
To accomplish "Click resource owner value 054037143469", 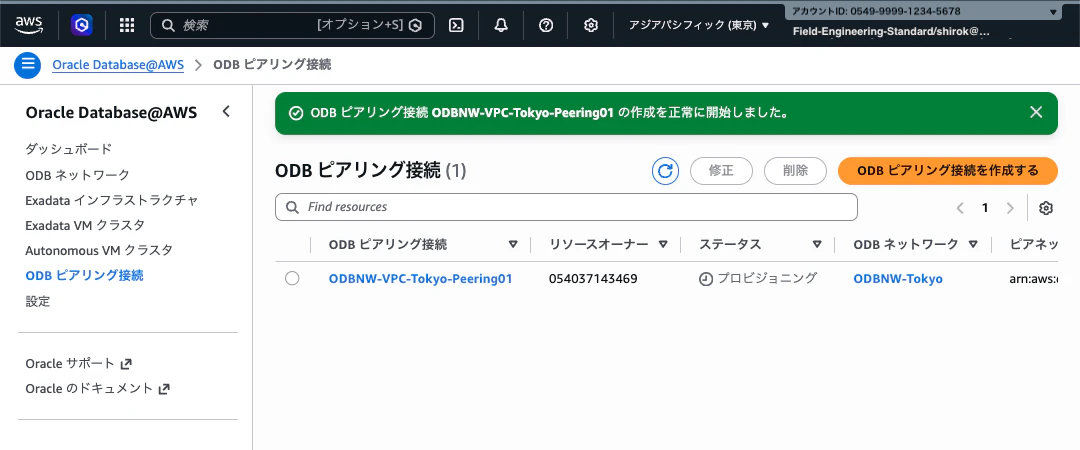I will [593, 279].
